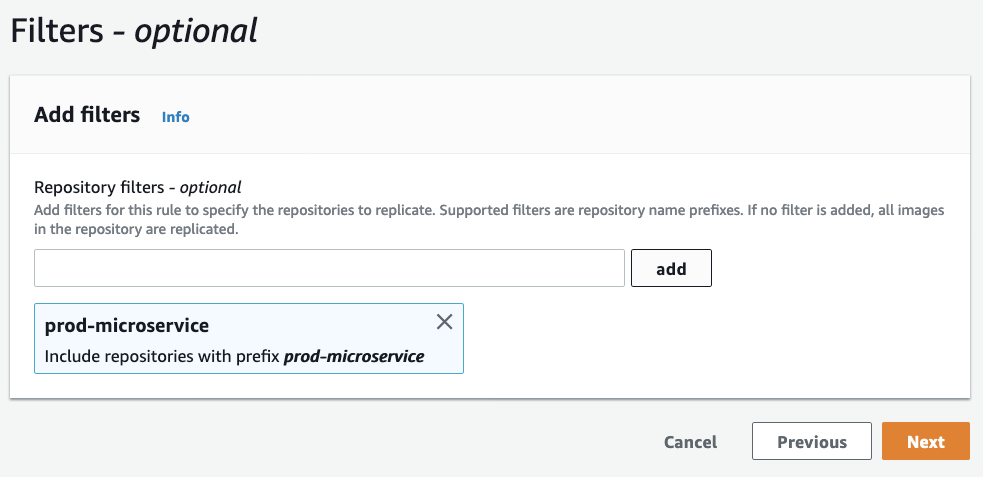
Task: Cancel the filter setup
Action: [690, 442]
